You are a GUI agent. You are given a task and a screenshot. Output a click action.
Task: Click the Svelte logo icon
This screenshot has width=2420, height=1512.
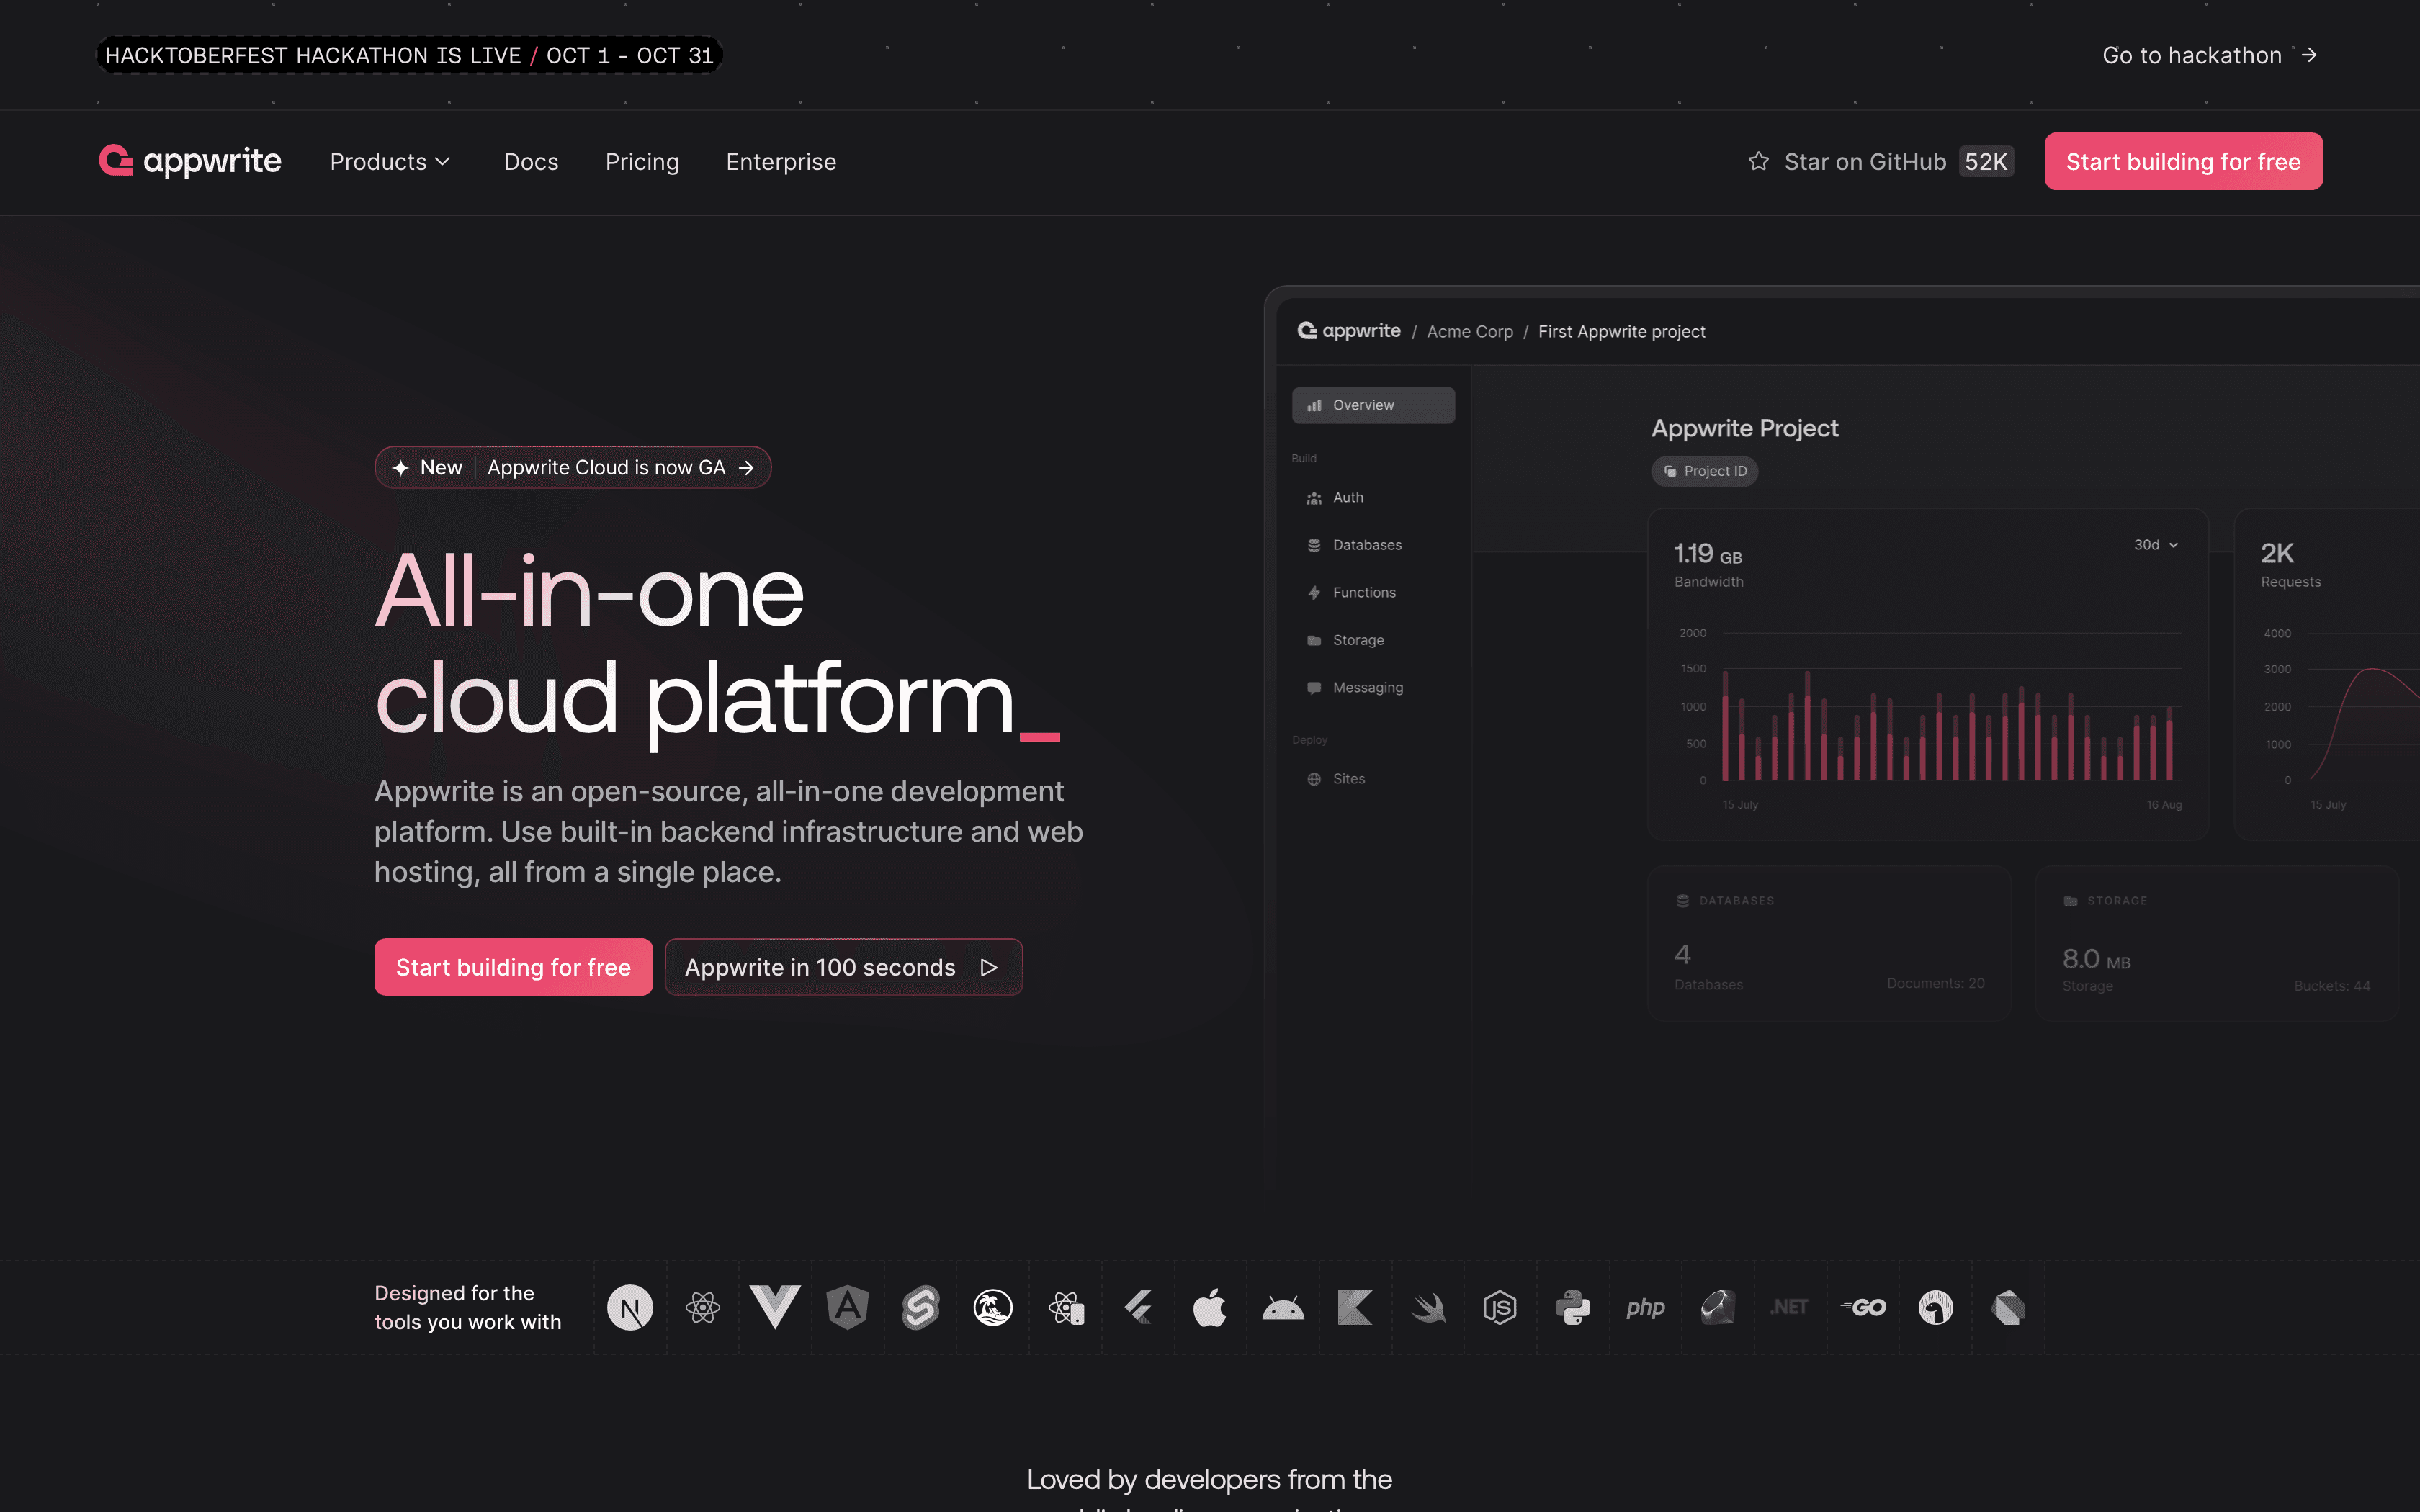click(920, 1307)
